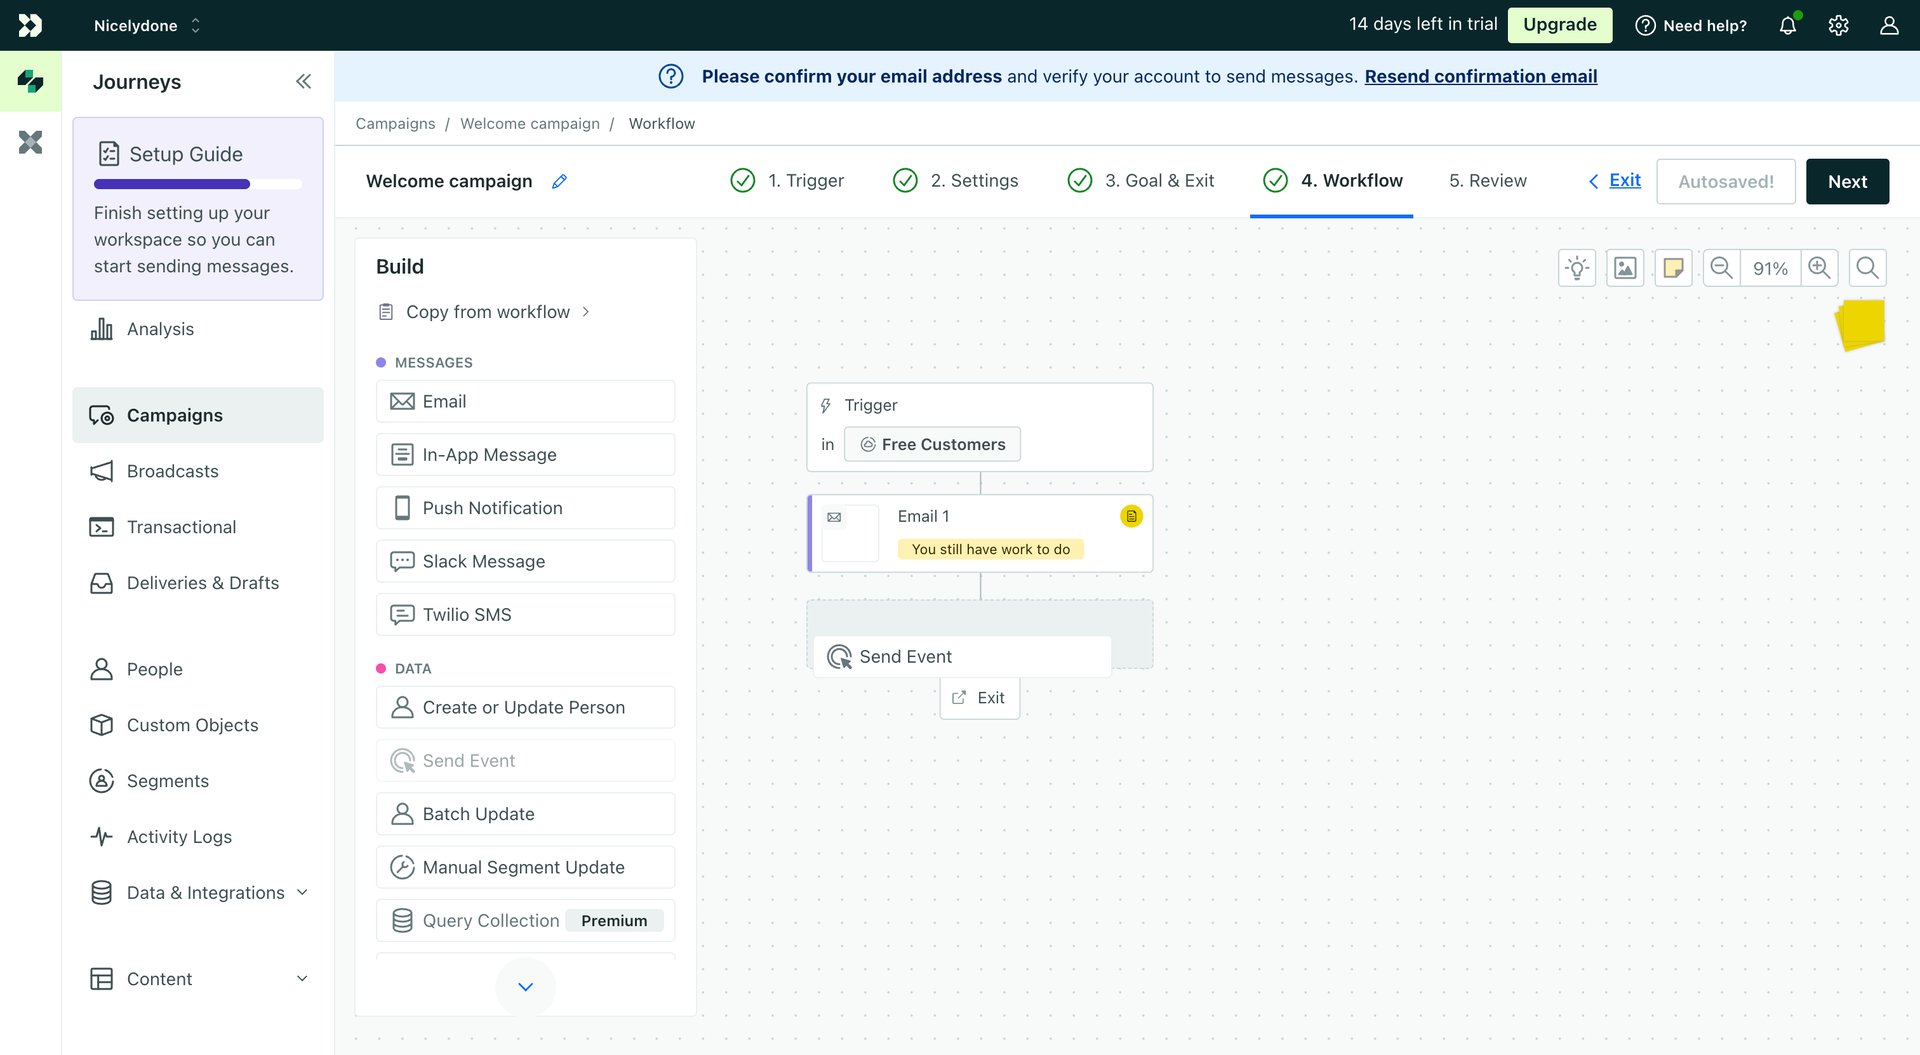1920x1055 pixels.
Task: Switch to the 5. Review step
Action: point(1487,181)
